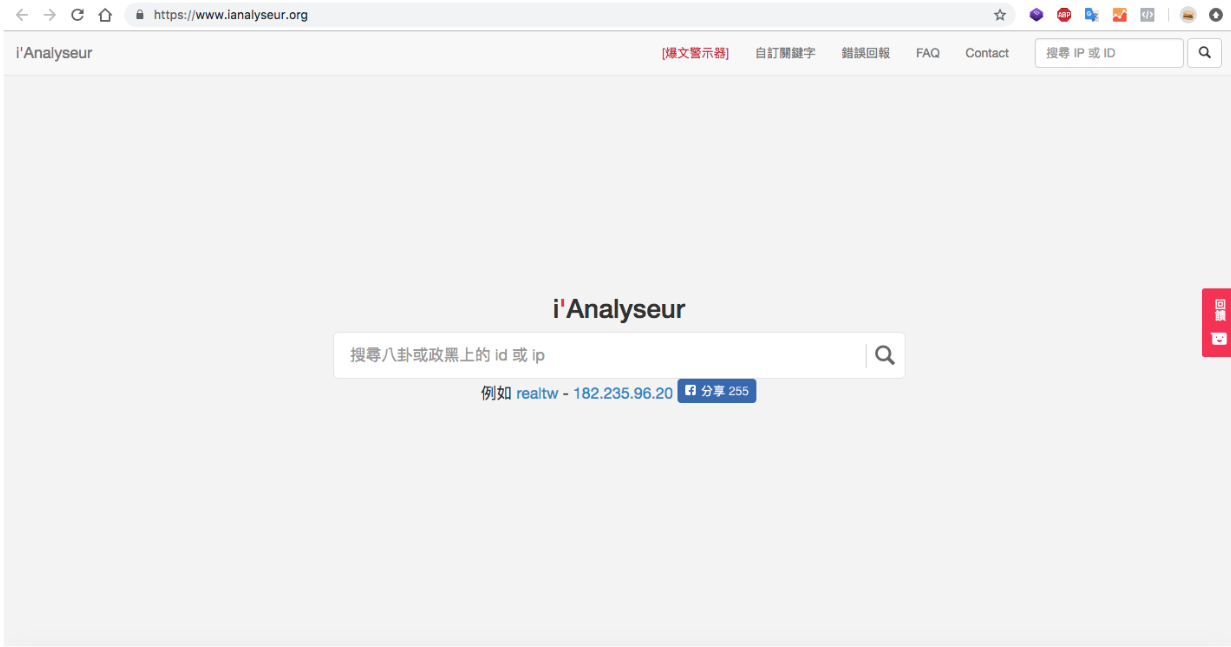Open the browser home page icon
Image resolution: width=1231 pixels, height=647 pixels.
click(x=105, y=15)
